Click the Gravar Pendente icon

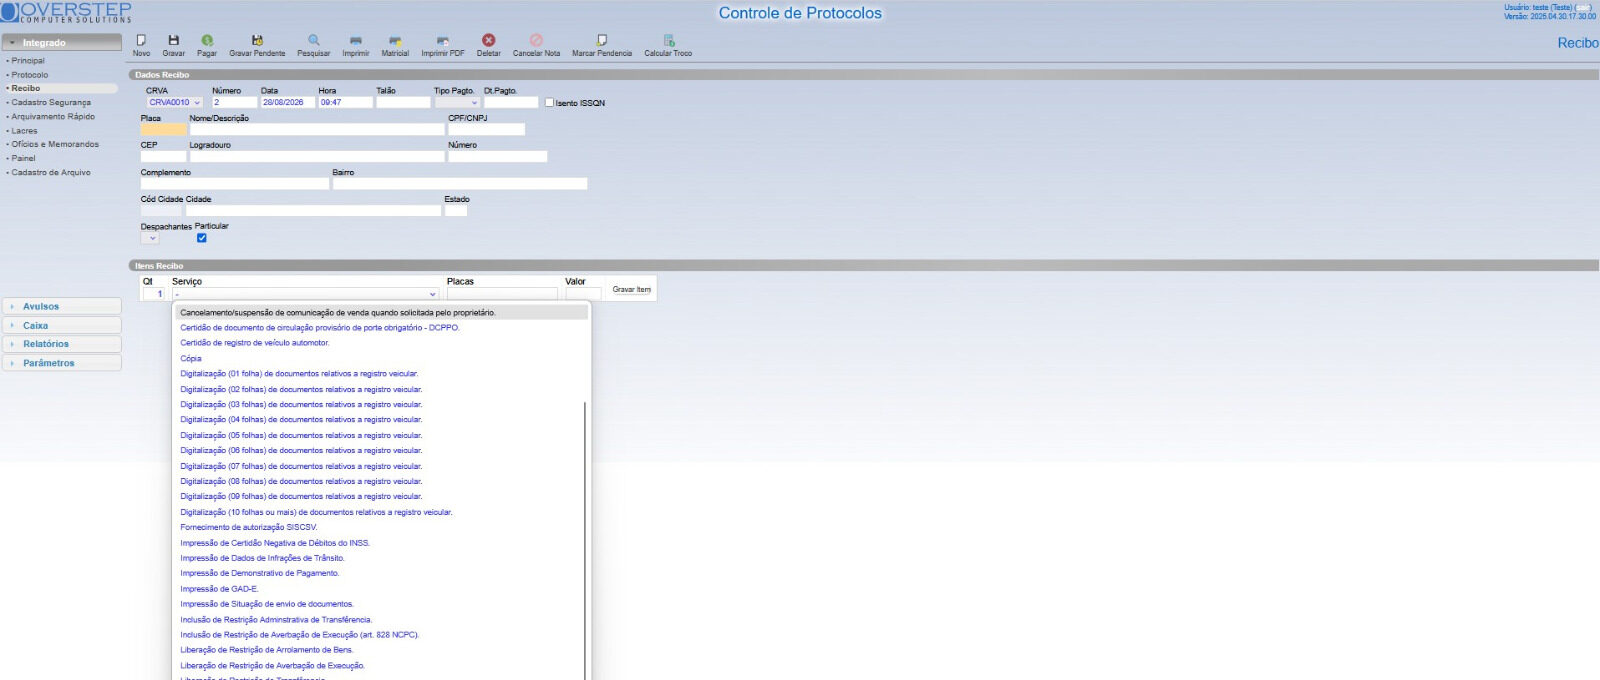tap(257, 40)
